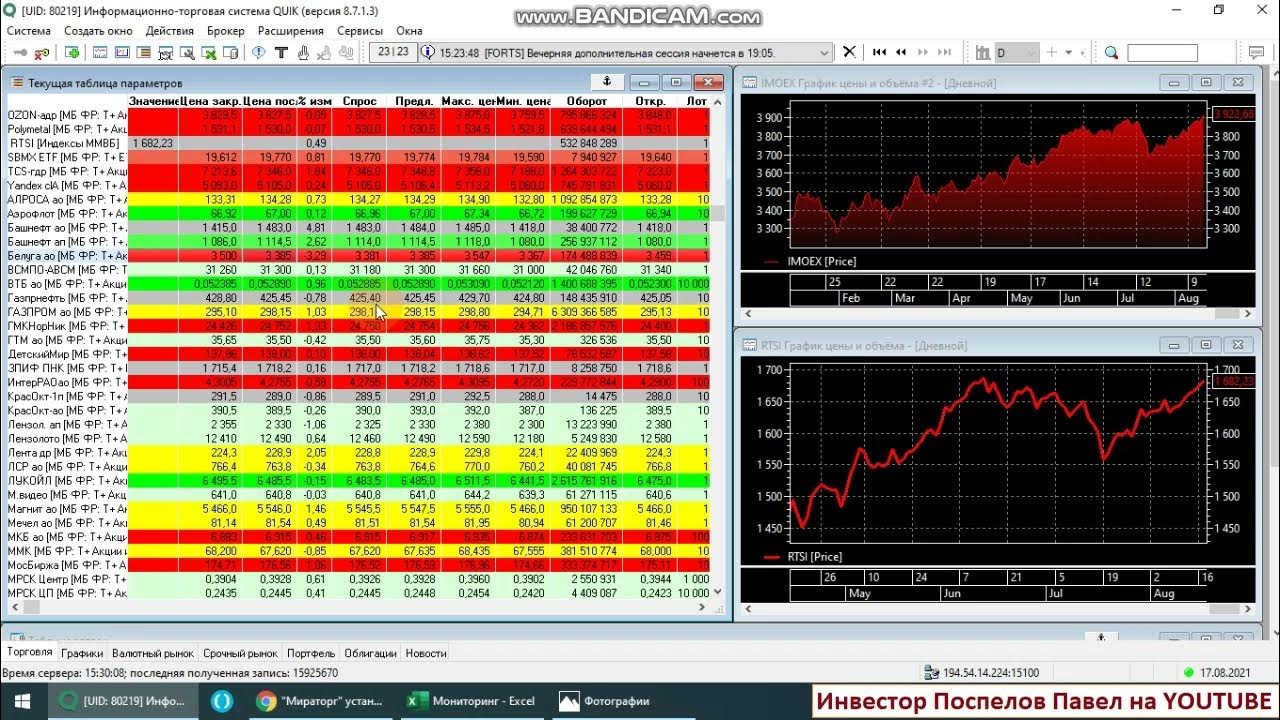This screenshot has height=720, width=1280.
Task: Click the Оборот column header
Action: pyautogui.click(x=586, y=101)
